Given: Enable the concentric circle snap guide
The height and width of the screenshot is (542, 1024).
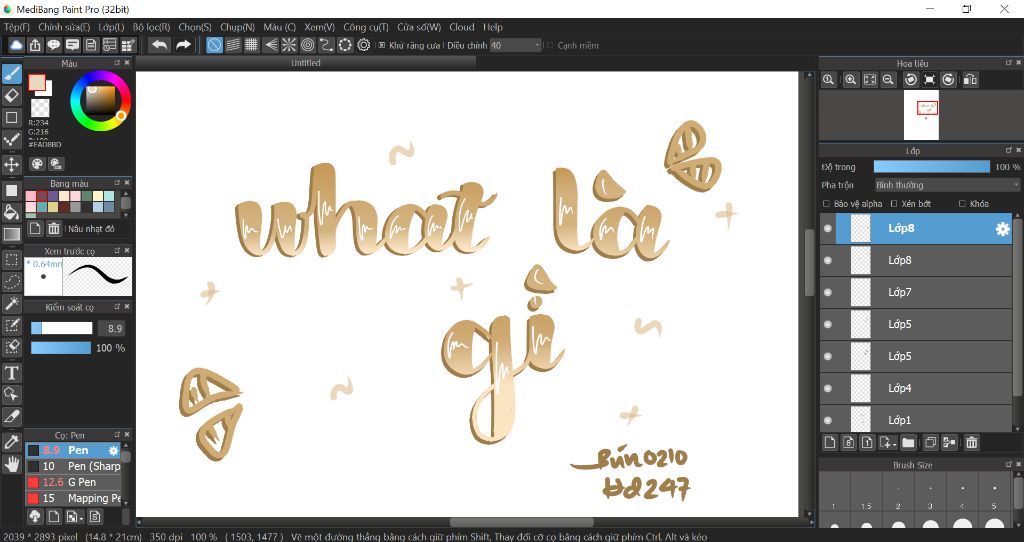Looking at the screenshot, I should [308, 44].
